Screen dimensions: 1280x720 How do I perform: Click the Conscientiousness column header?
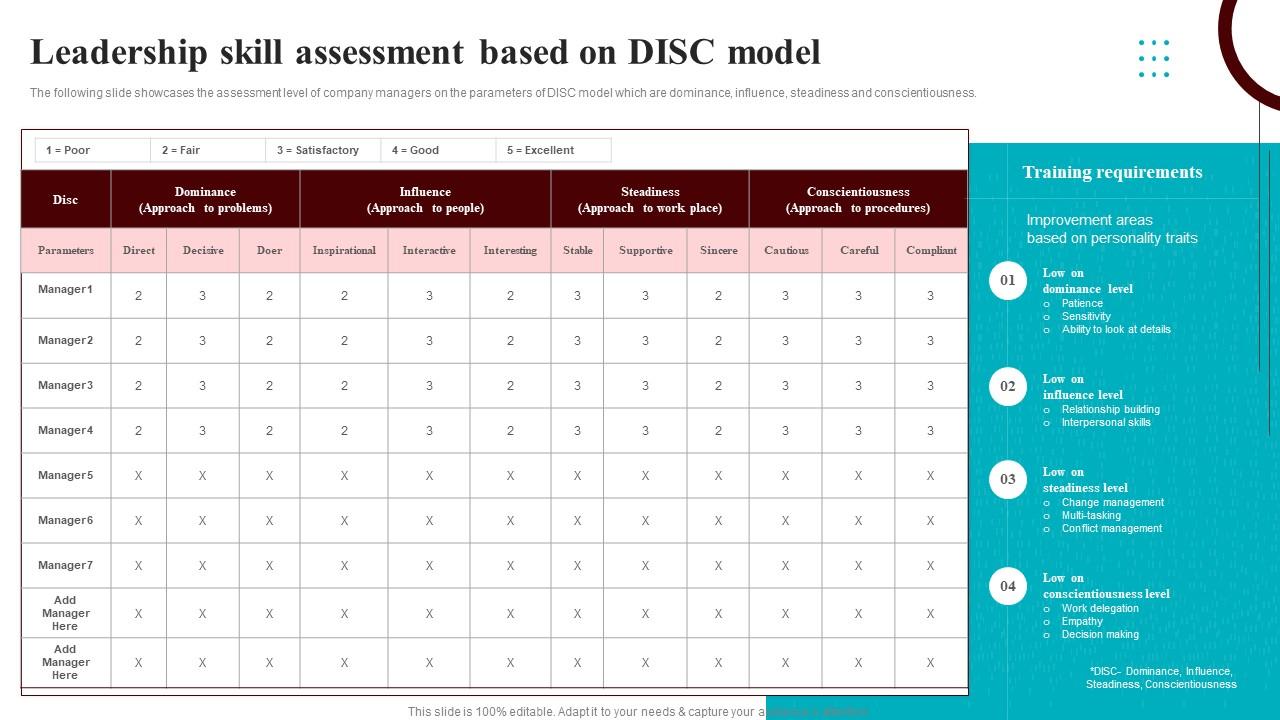858,199
